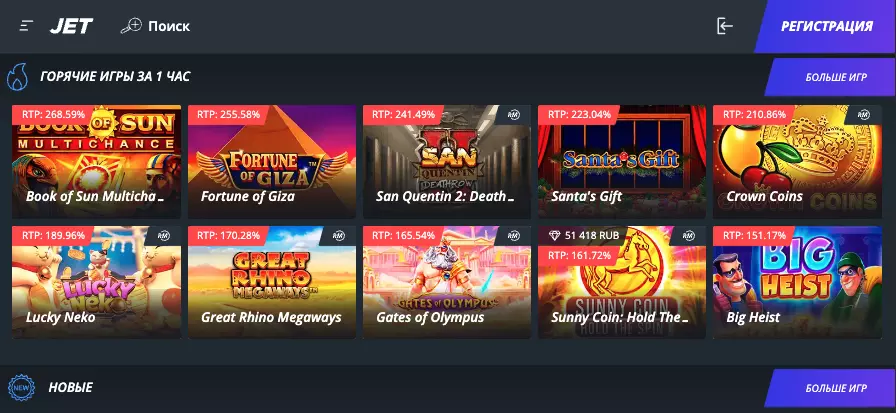Click the flame icon beside hot games

coord(17,77)
